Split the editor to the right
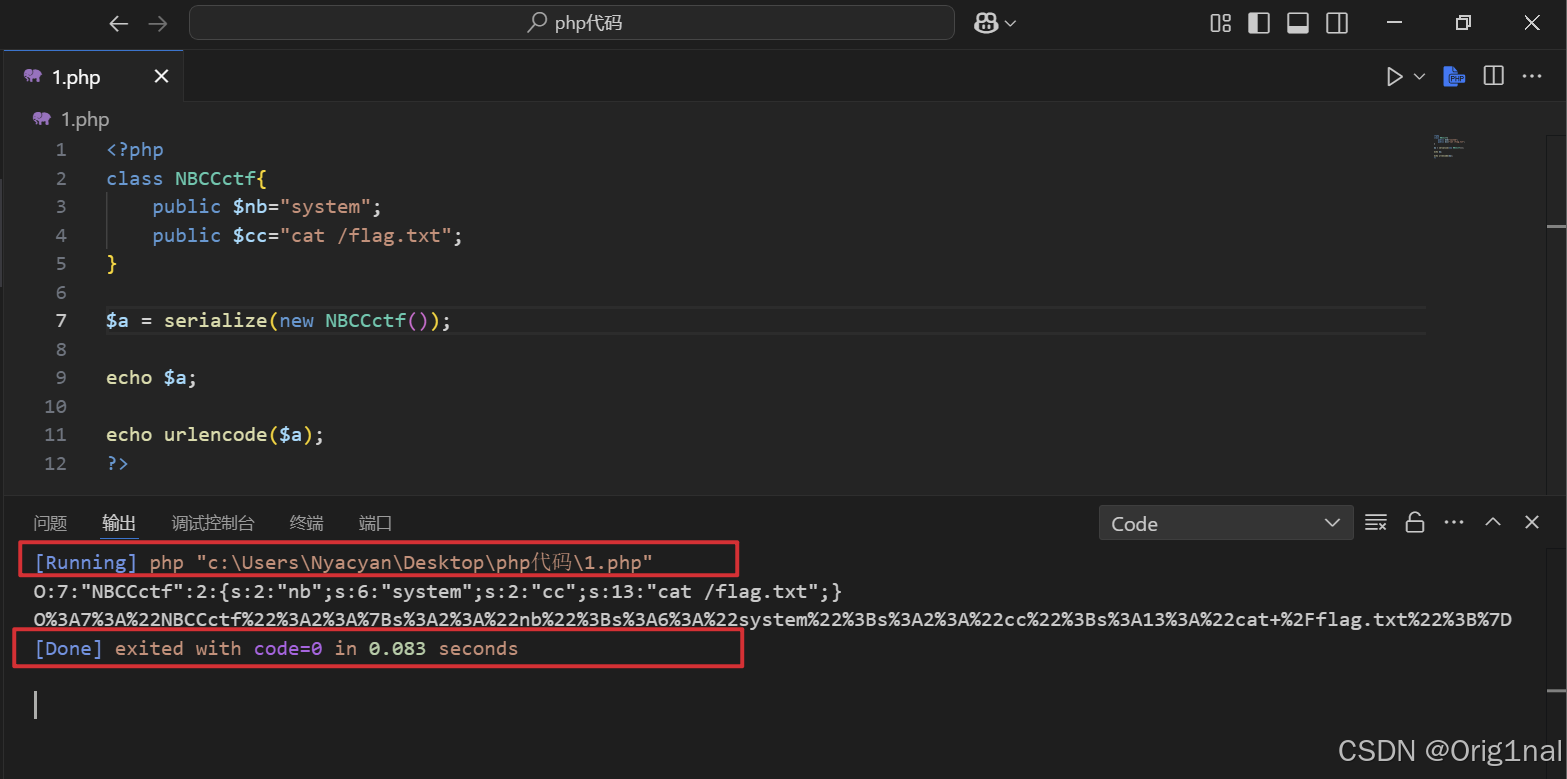Screen dimensions: 1567x779 (x=1494, y=76)
